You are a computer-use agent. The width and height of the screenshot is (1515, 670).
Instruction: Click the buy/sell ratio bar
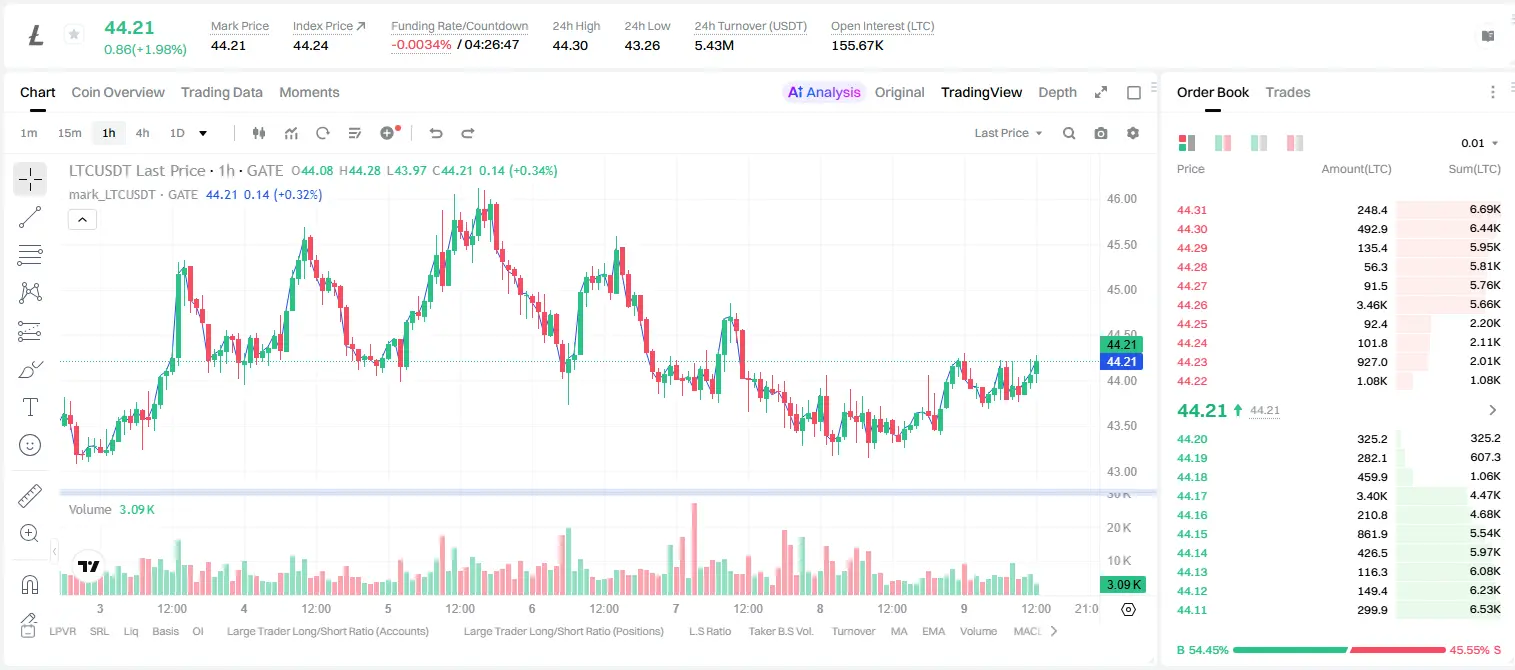1339,650
